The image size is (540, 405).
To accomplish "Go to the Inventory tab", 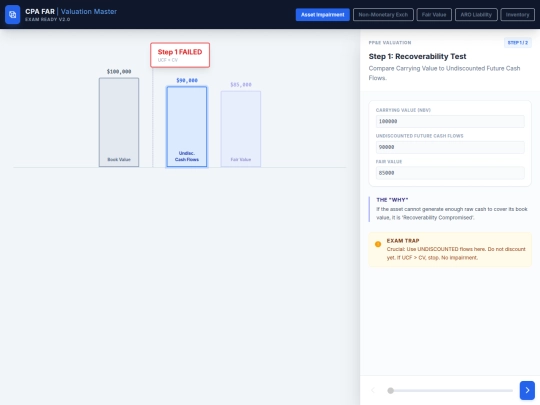I will click(517, 14).
